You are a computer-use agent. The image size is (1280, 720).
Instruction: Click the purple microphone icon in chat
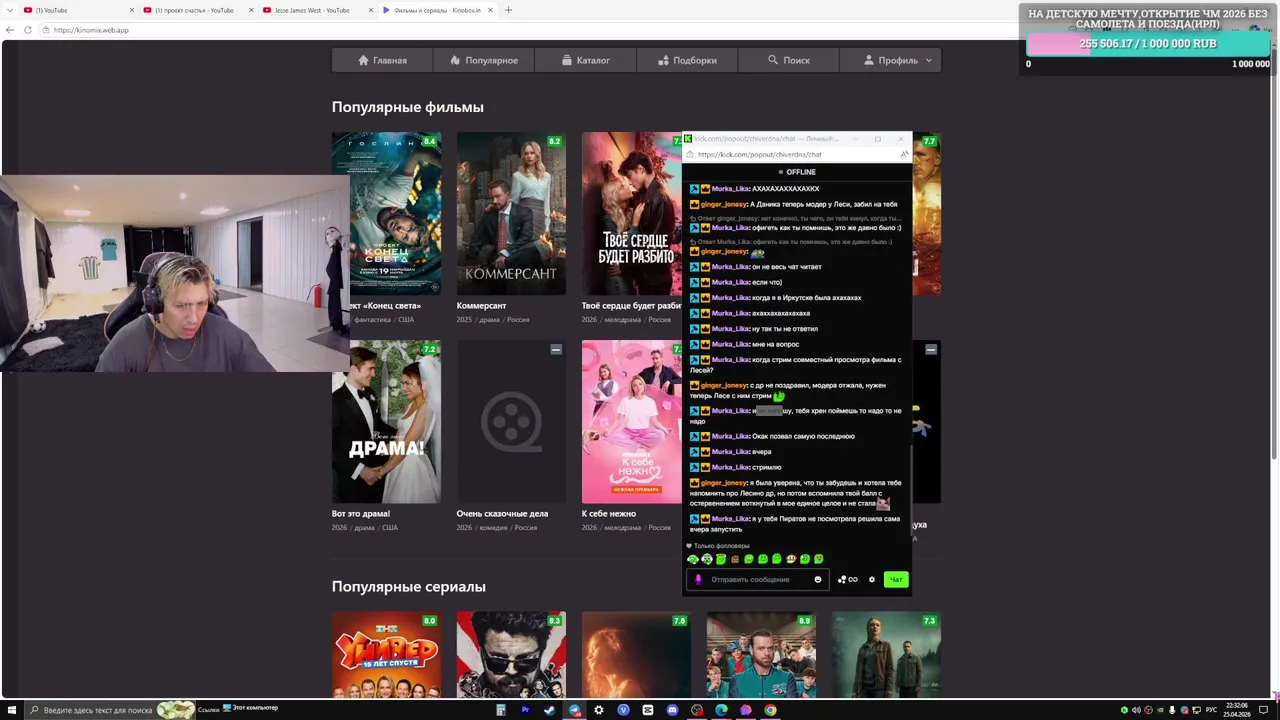[x=698, y=579]
